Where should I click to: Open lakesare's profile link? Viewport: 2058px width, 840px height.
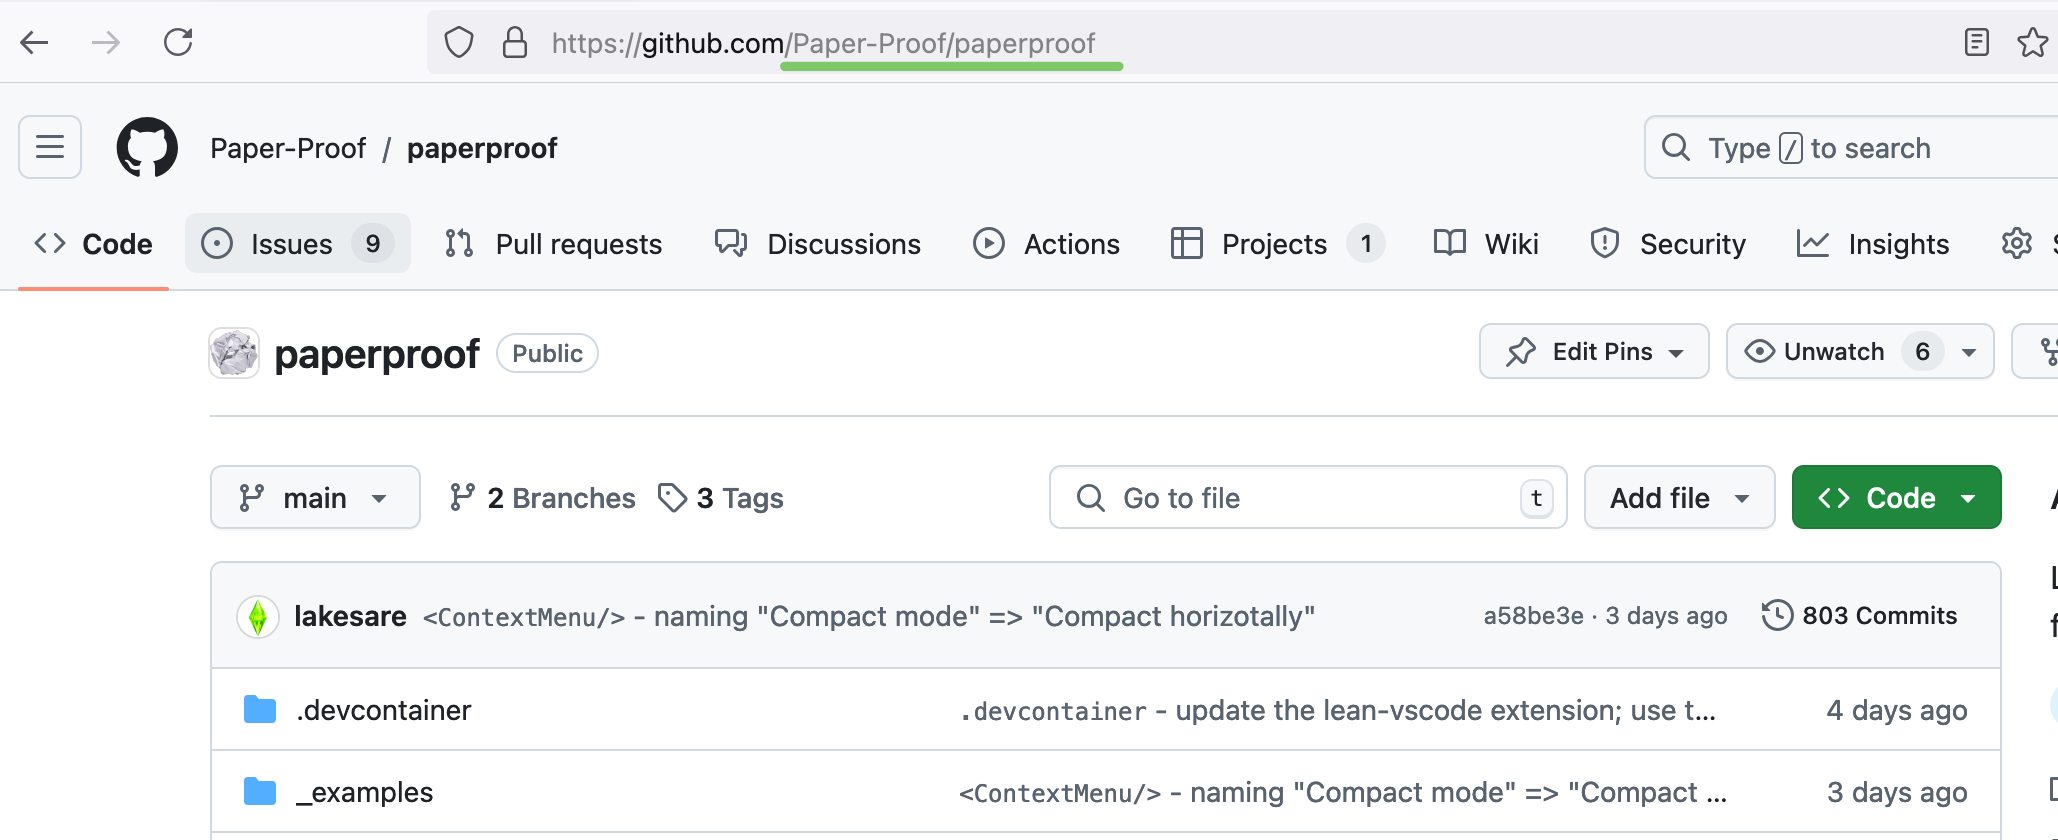[x=350, y=616]
